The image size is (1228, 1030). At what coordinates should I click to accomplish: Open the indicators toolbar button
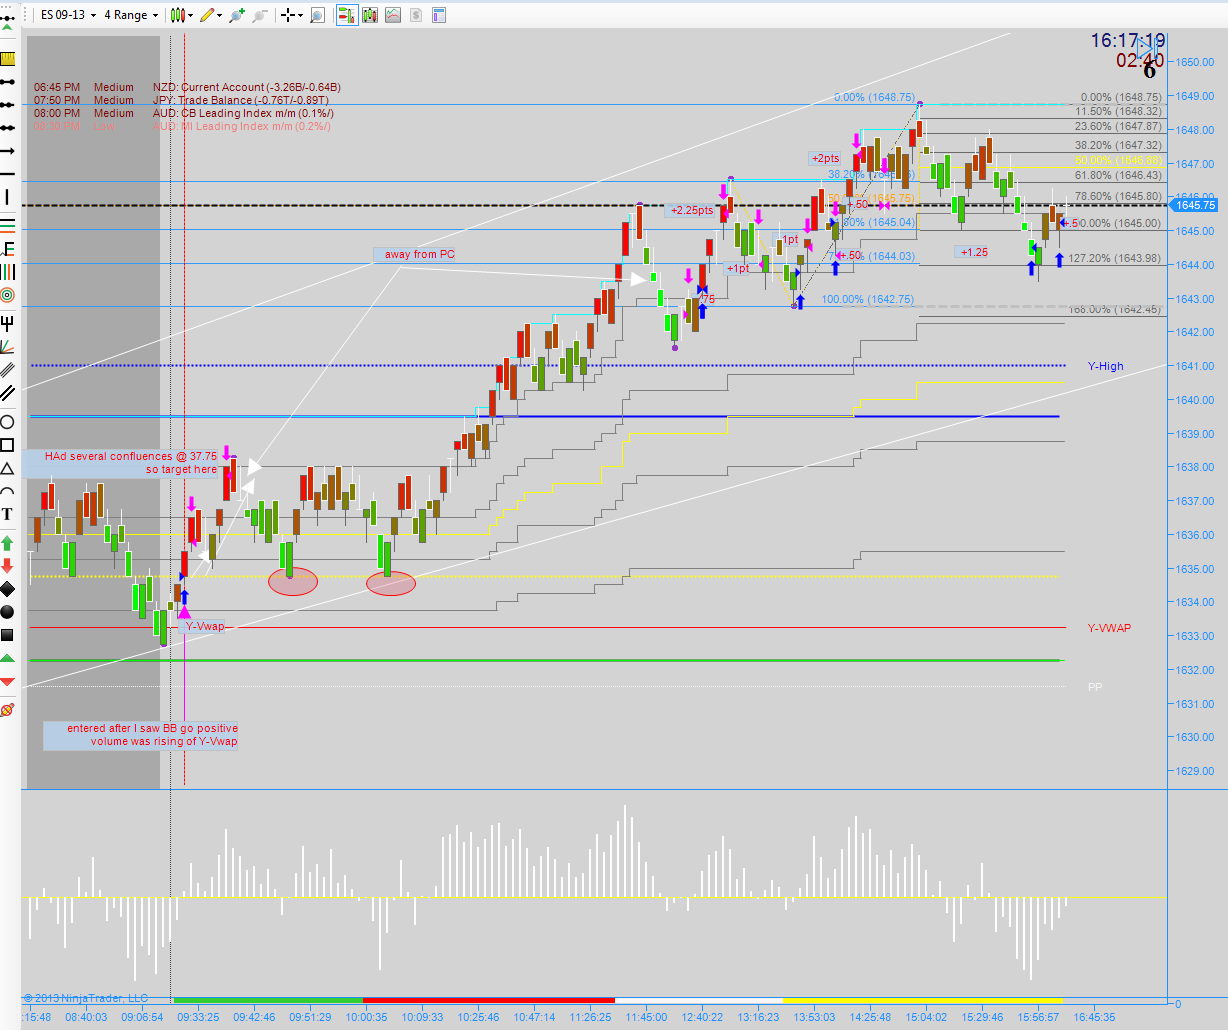tap(393, 15)
